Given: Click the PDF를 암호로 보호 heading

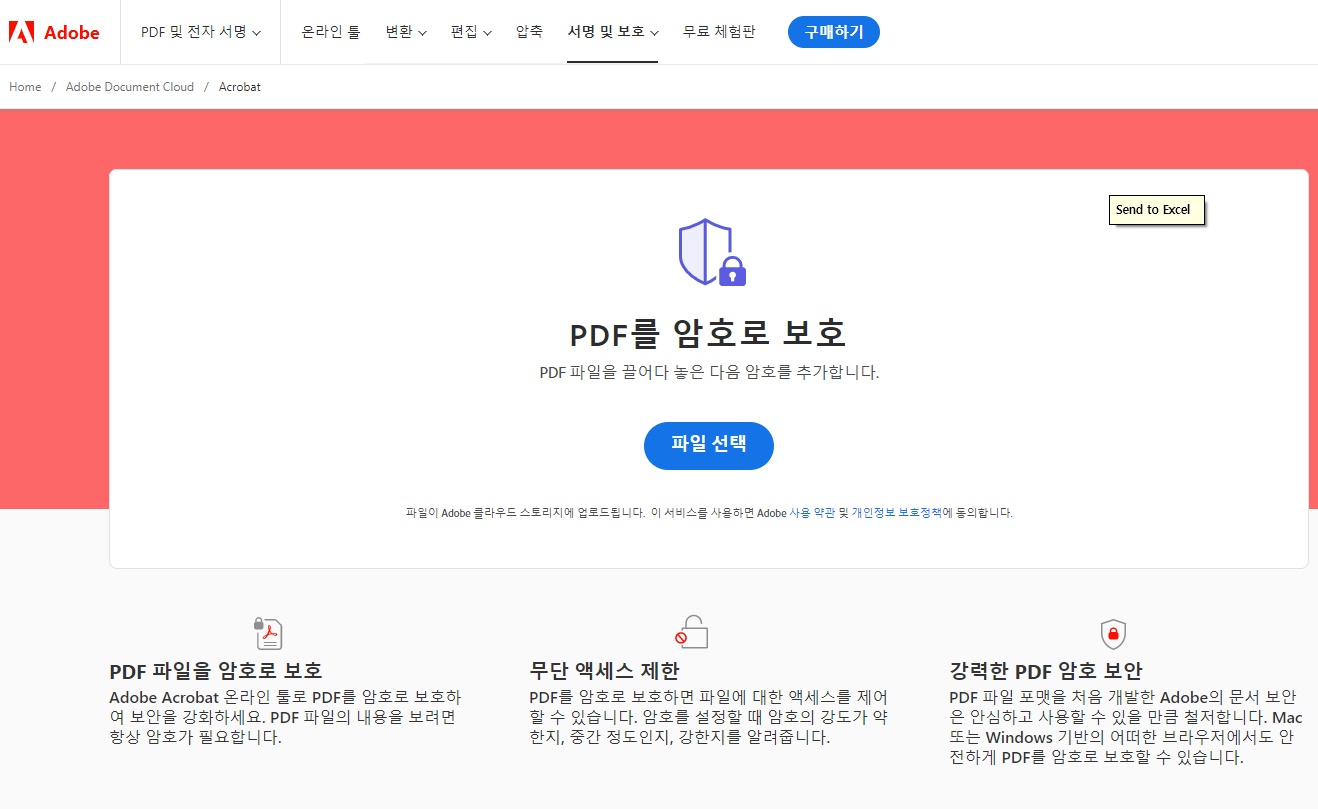Looking at the screenshot, I should (x=708, y=333).
